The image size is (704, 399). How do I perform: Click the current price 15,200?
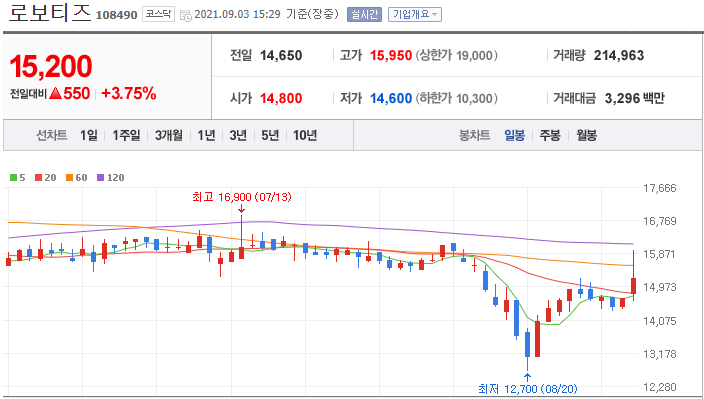coord(51,66)
